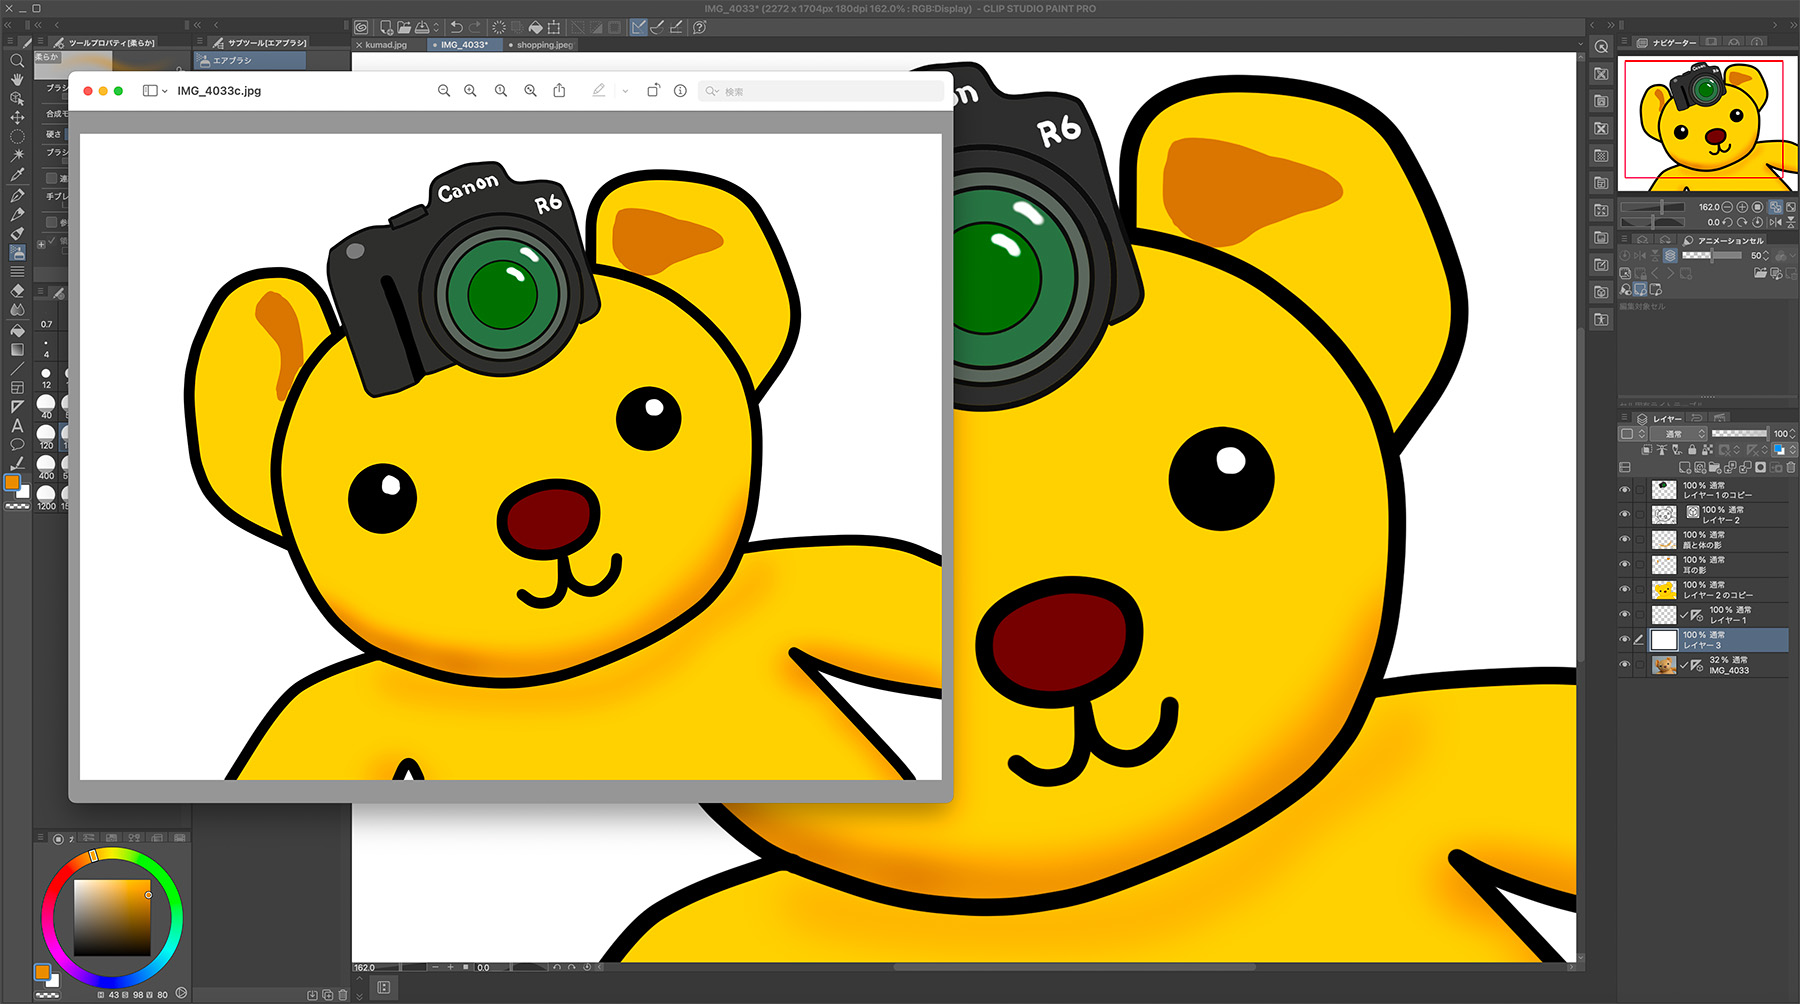Click the Undo icon in command bar
The height and width of the screenshot is (1004, 1800).
456,27
